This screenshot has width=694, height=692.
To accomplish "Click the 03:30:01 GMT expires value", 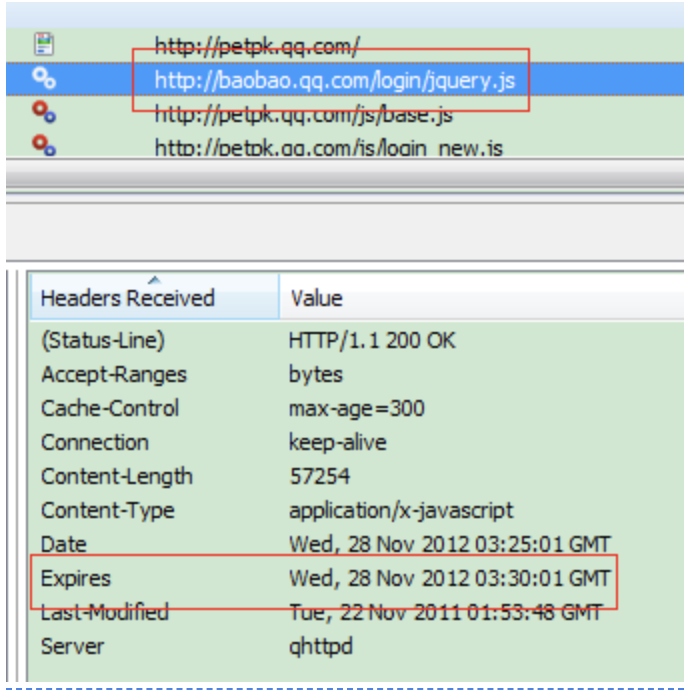I will click(x=450, y=579).
